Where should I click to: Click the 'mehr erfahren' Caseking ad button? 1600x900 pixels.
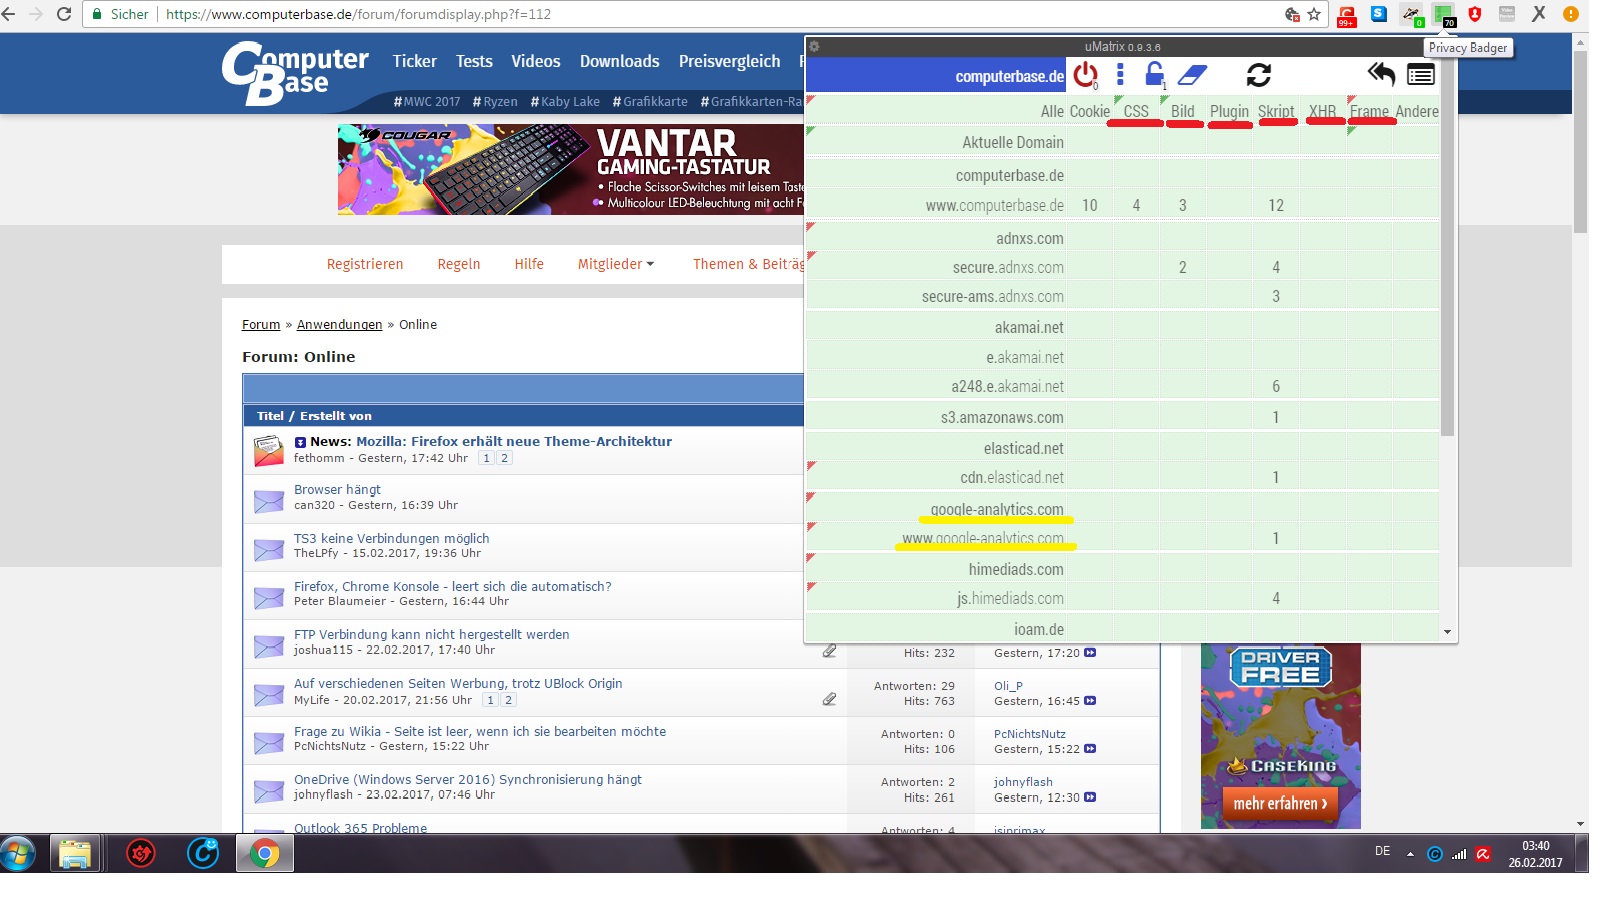pos(1280,803)
